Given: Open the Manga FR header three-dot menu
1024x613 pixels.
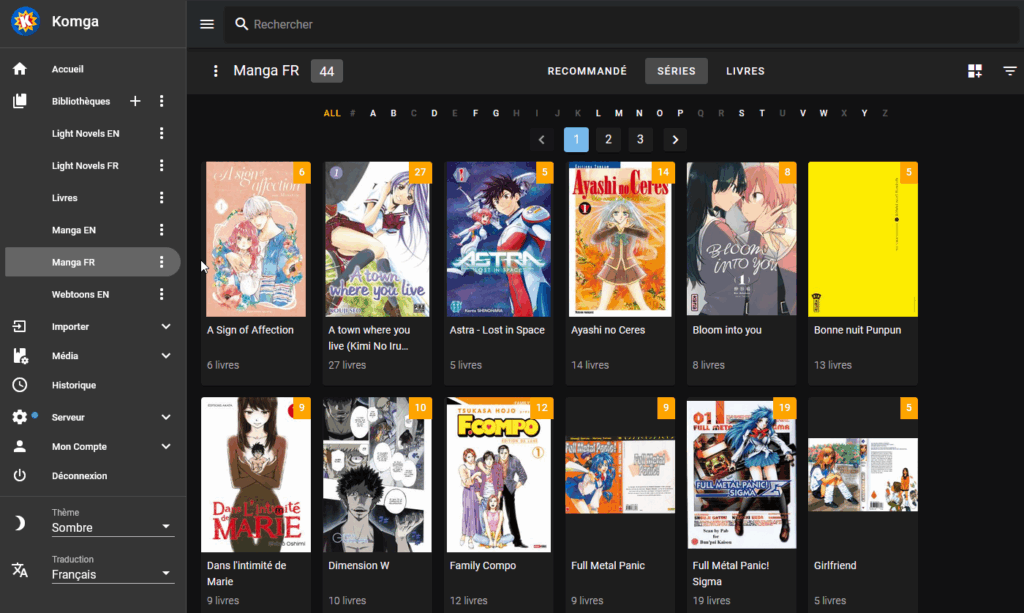Looking at the screenshot, I should [216, 71].
